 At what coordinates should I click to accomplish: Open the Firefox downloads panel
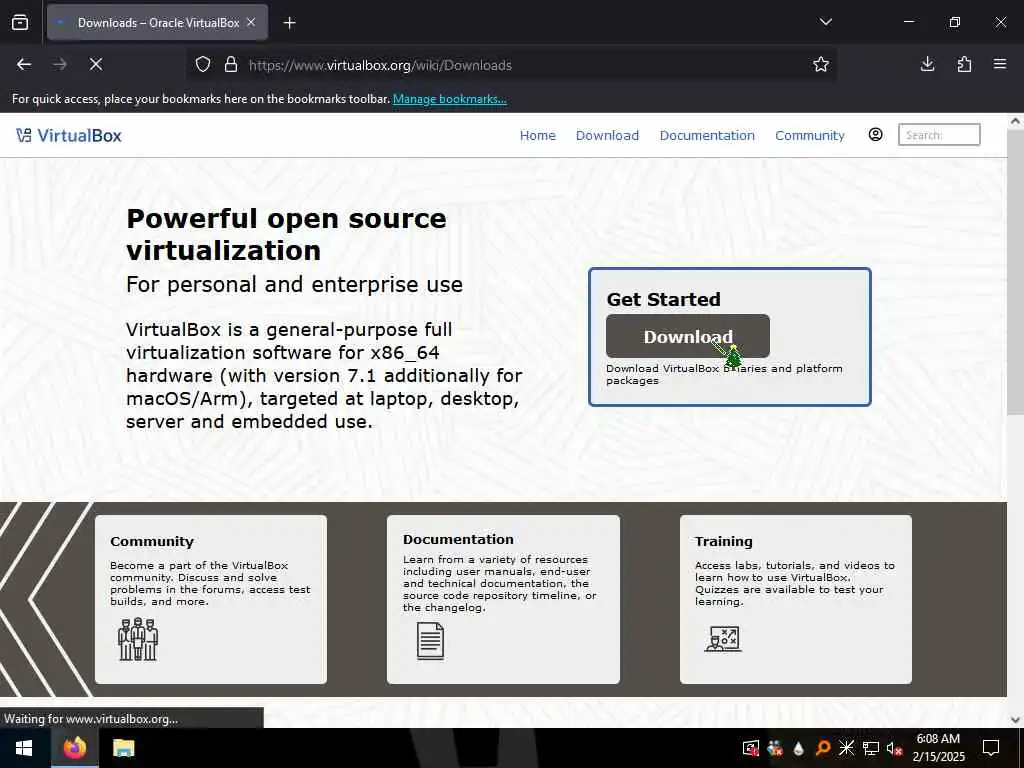(x=927, y=64)
